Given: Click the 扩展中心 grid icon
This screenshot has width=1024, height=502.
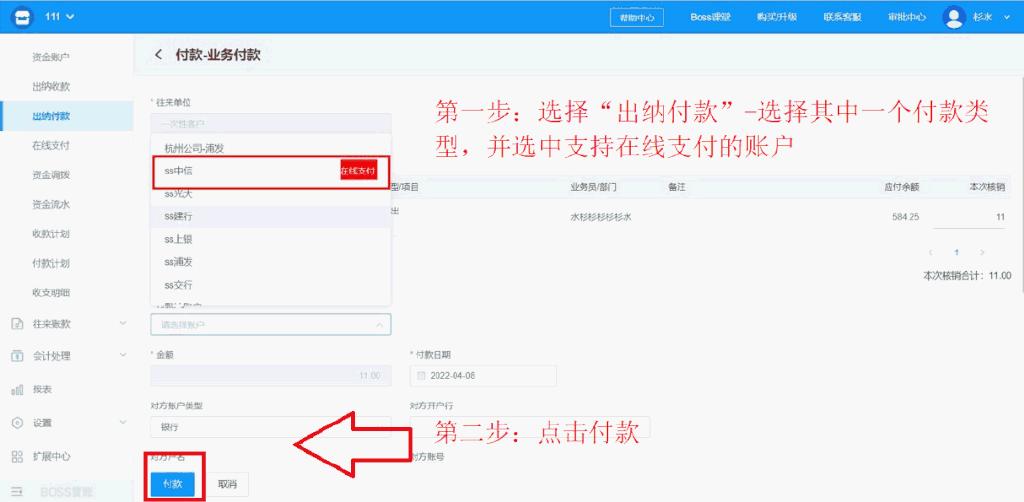Looking at the screenshot, I should click(18, 456).
